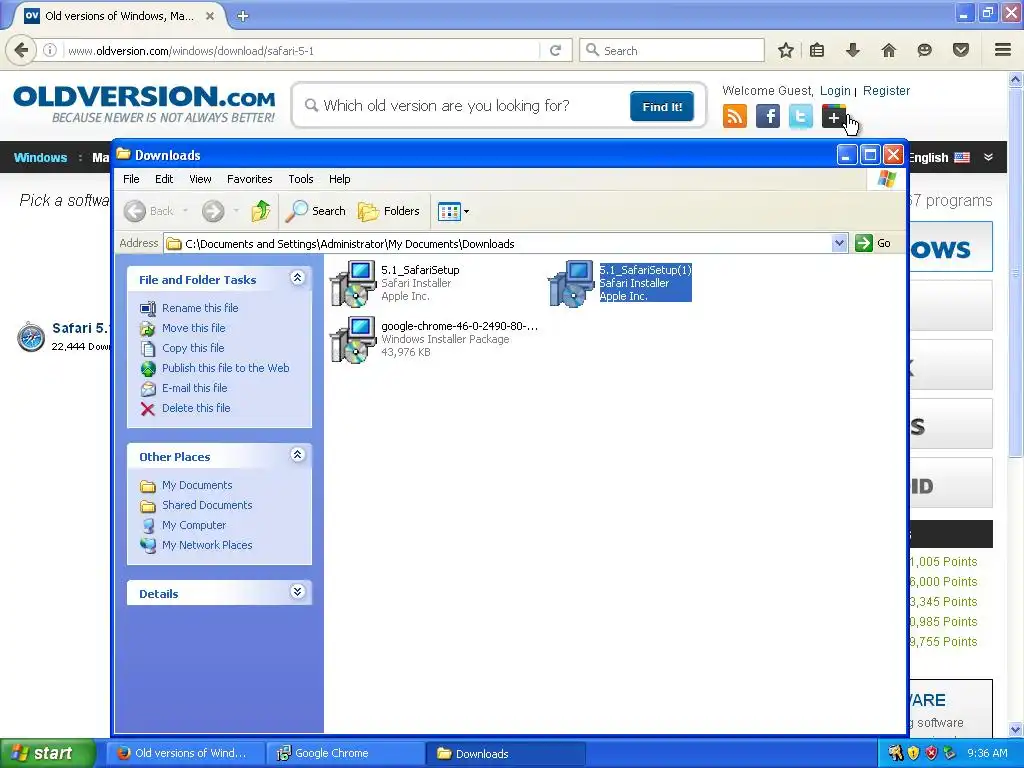Collapse the Other Places panel
The width and height of the screenshot is (1024, 768).
[297, 455]
